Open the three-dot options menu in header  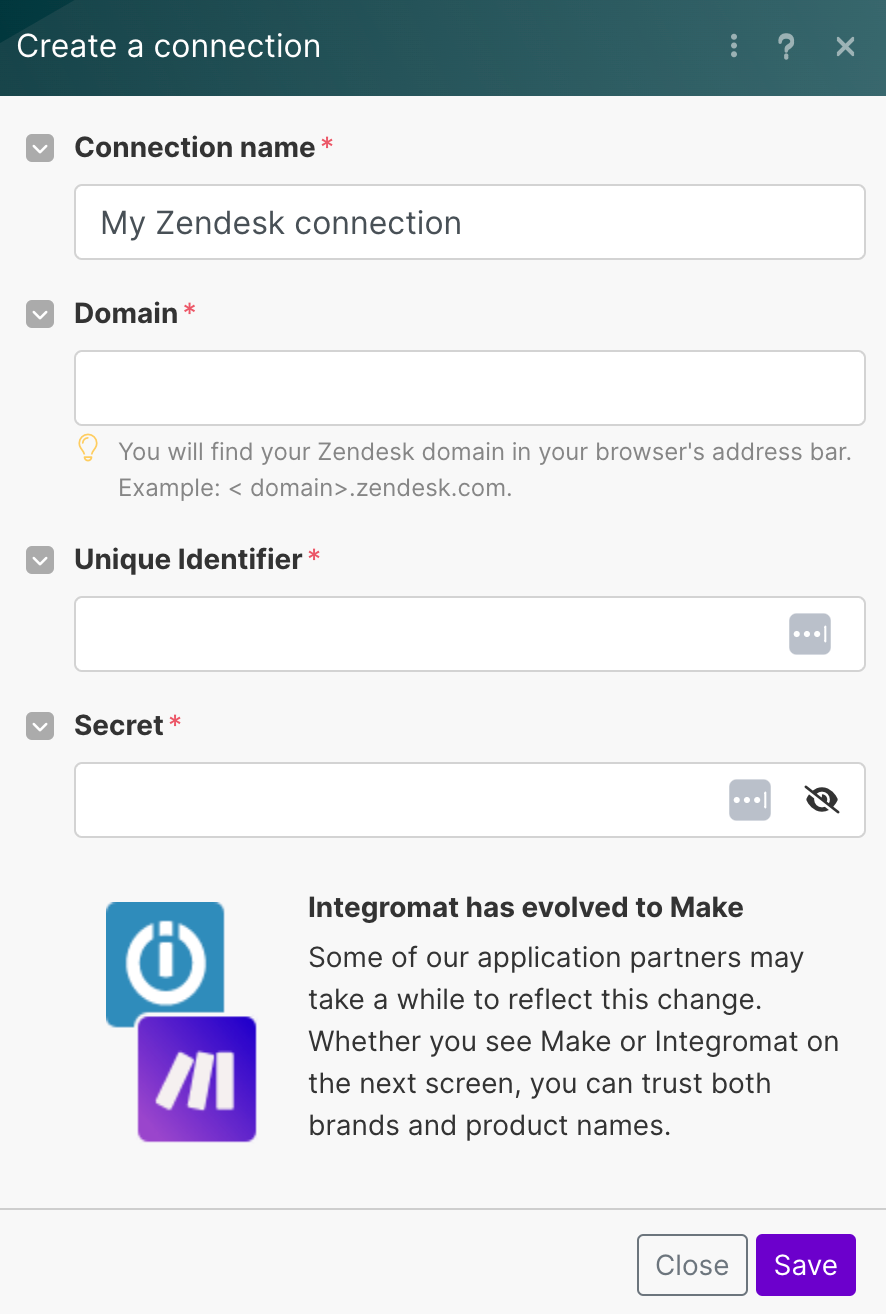pyautogui.click(x=734, y=46)
